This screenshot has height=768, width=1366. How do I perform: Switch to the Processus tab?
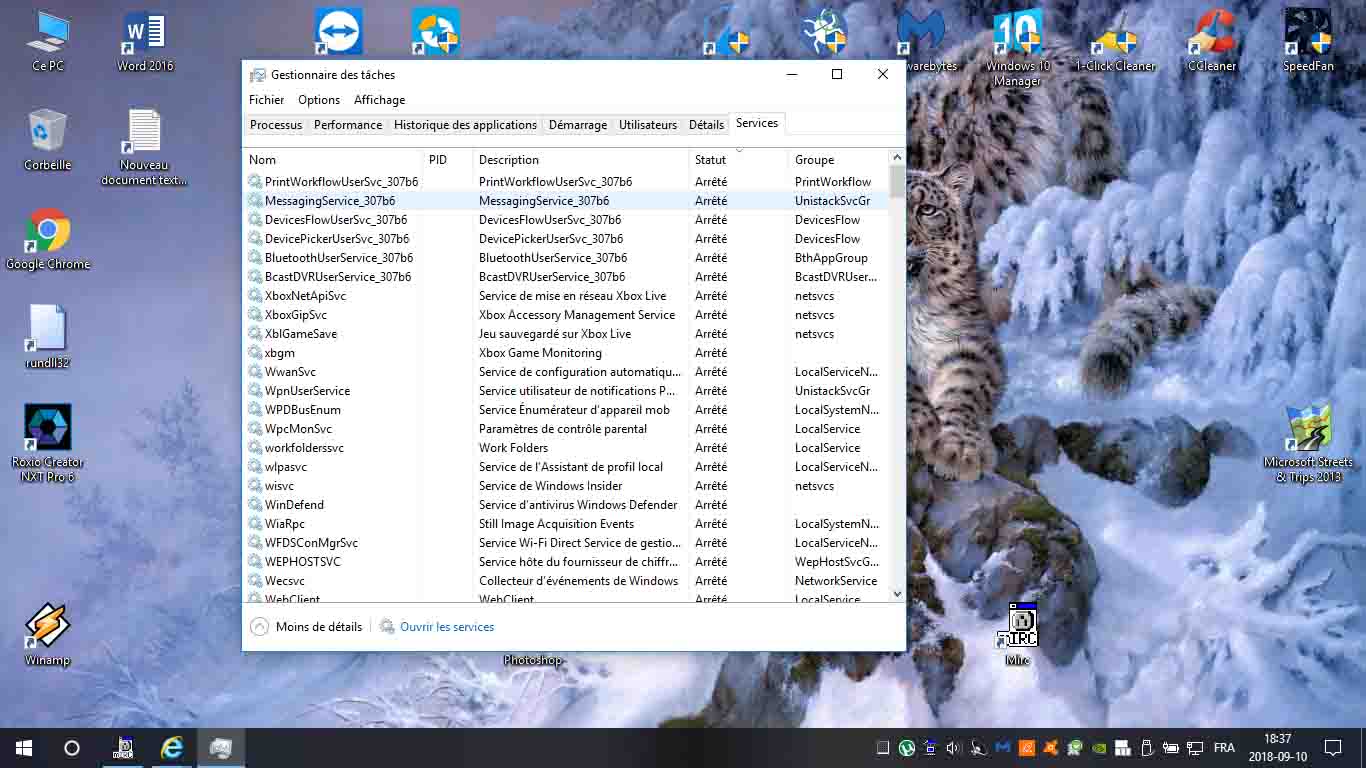click(276, 125)
